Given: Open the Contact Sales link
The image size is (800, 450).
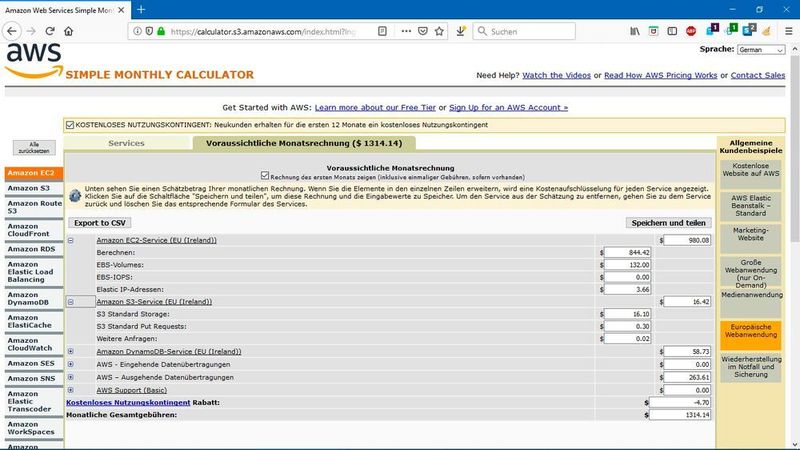Looking at the screenshot, I should 758,76.
